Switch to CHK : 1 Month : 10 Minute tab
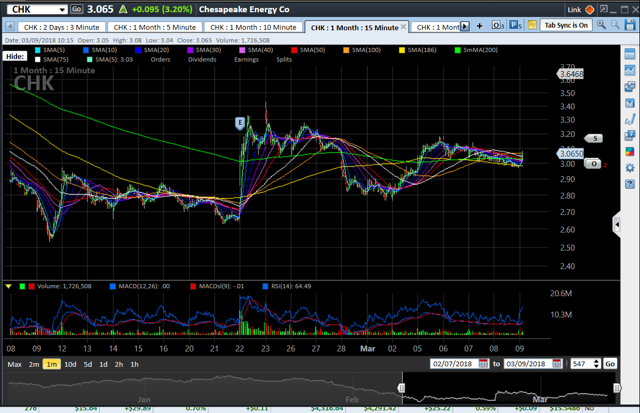640x413 pixels. [253, 27]
